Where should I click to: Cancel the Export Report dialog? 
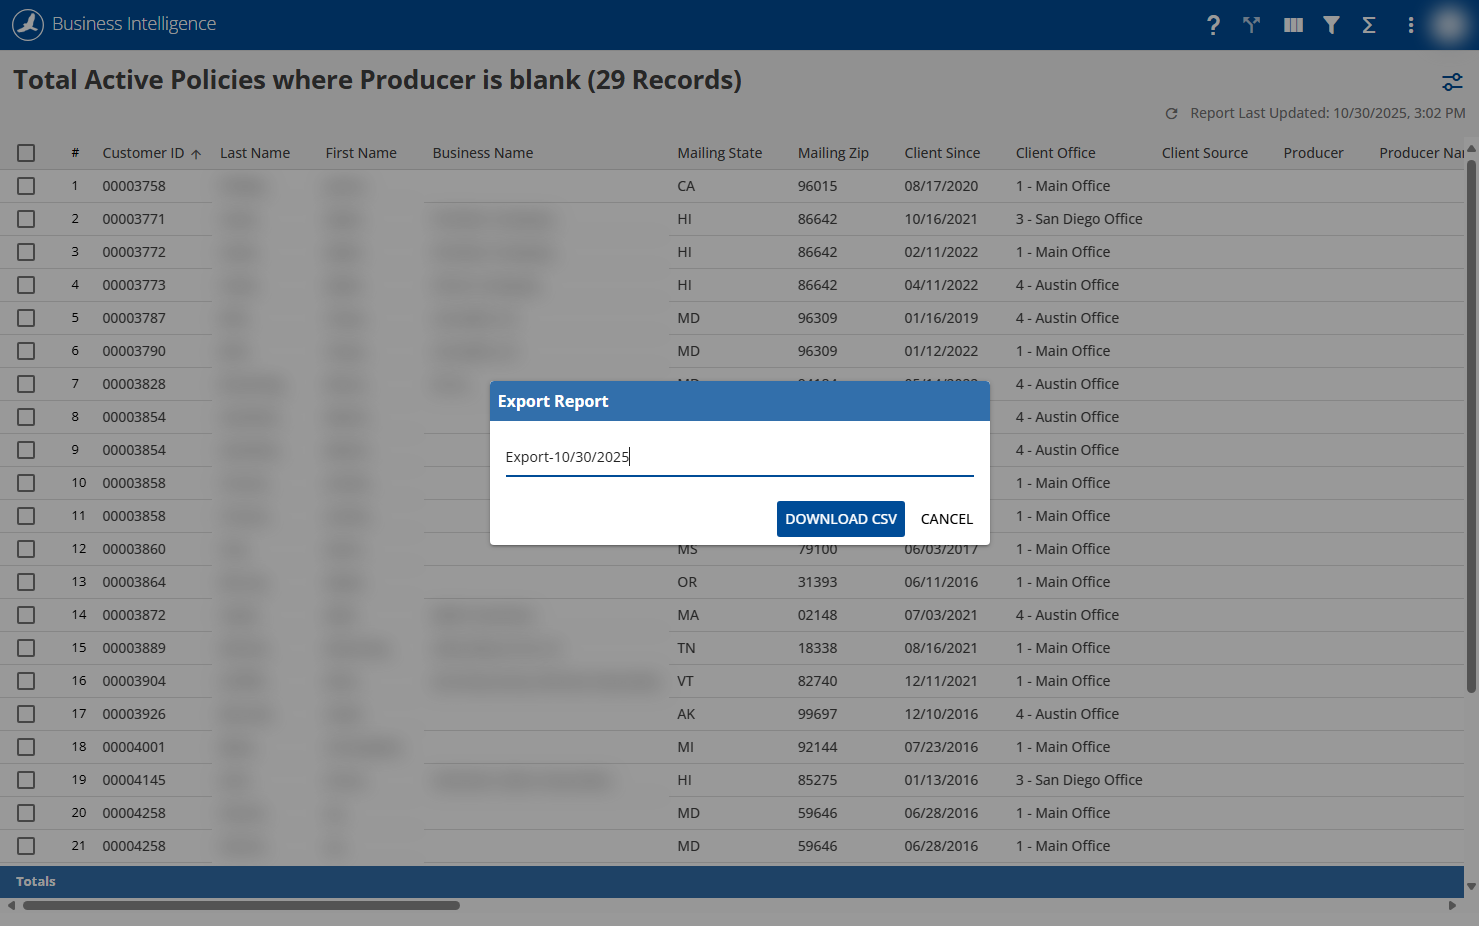[x=947, y=519]
